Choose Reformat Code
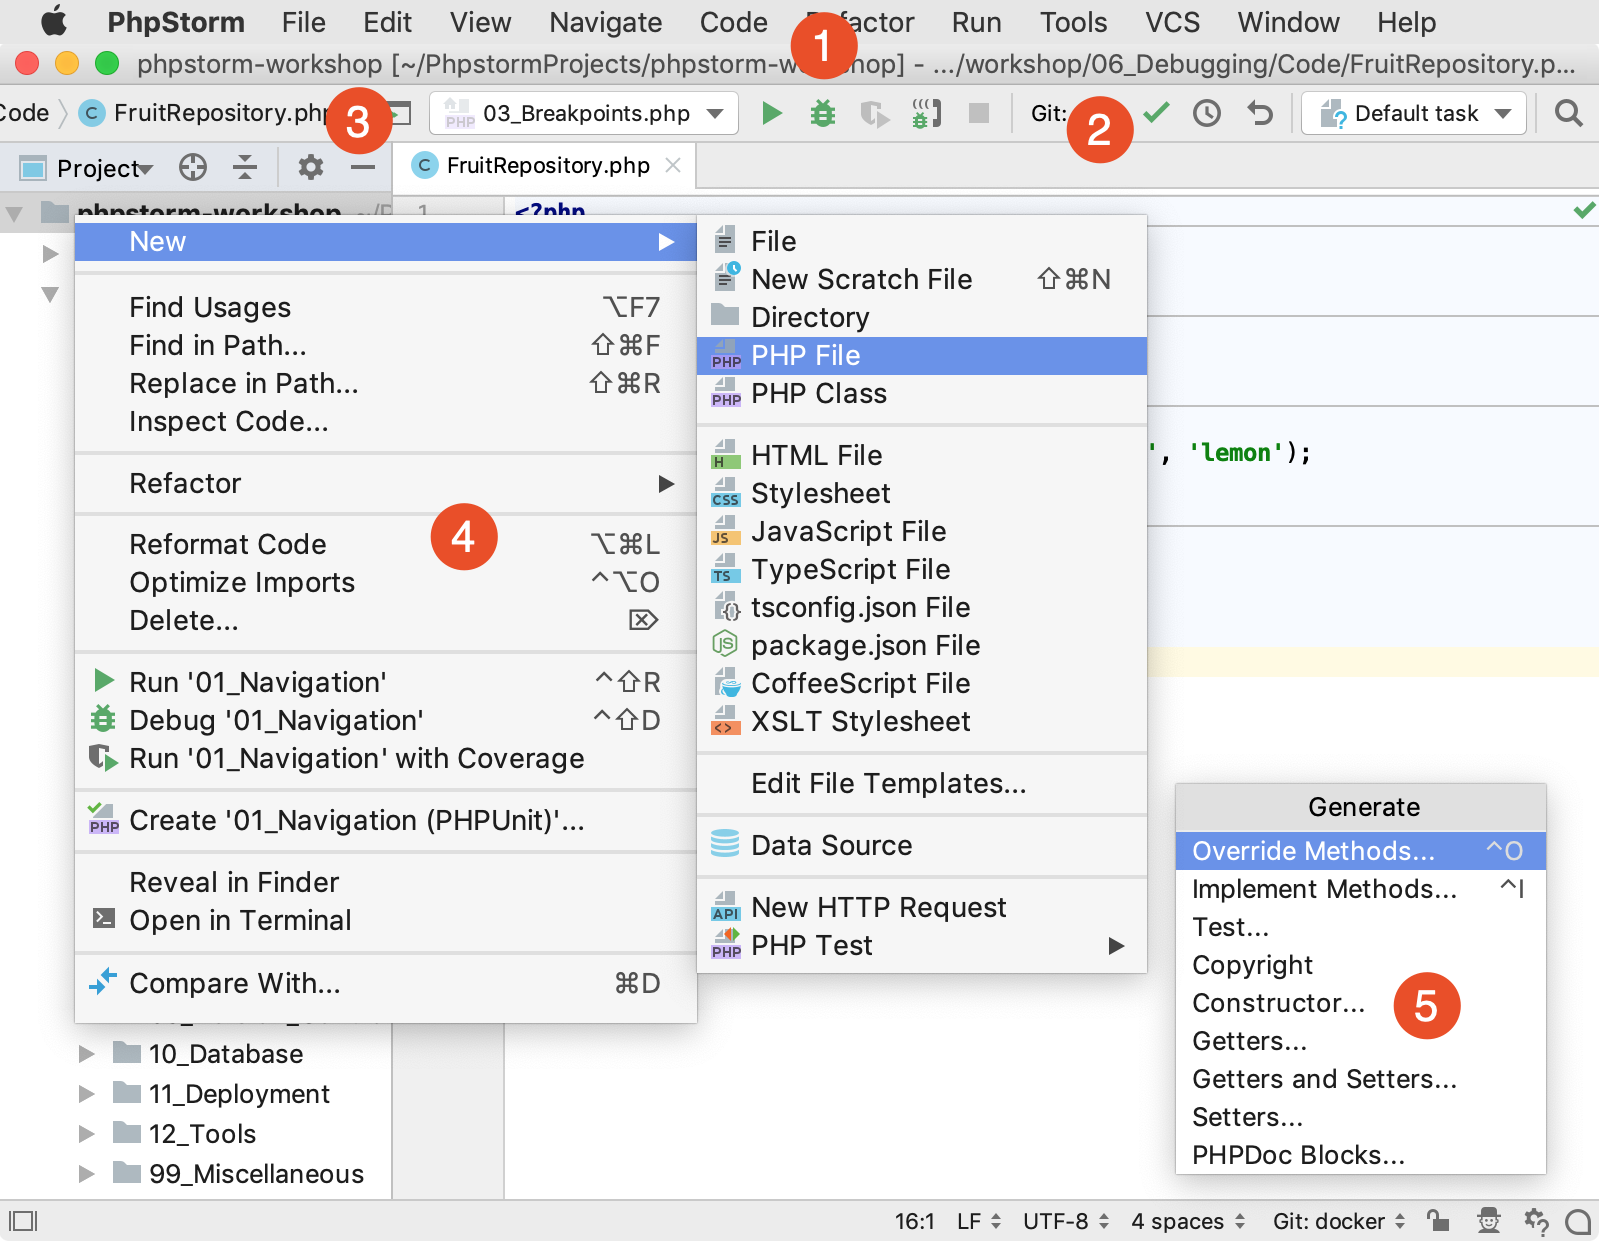The width and height of the screenshot is (1600, 1241). (386, 545)
